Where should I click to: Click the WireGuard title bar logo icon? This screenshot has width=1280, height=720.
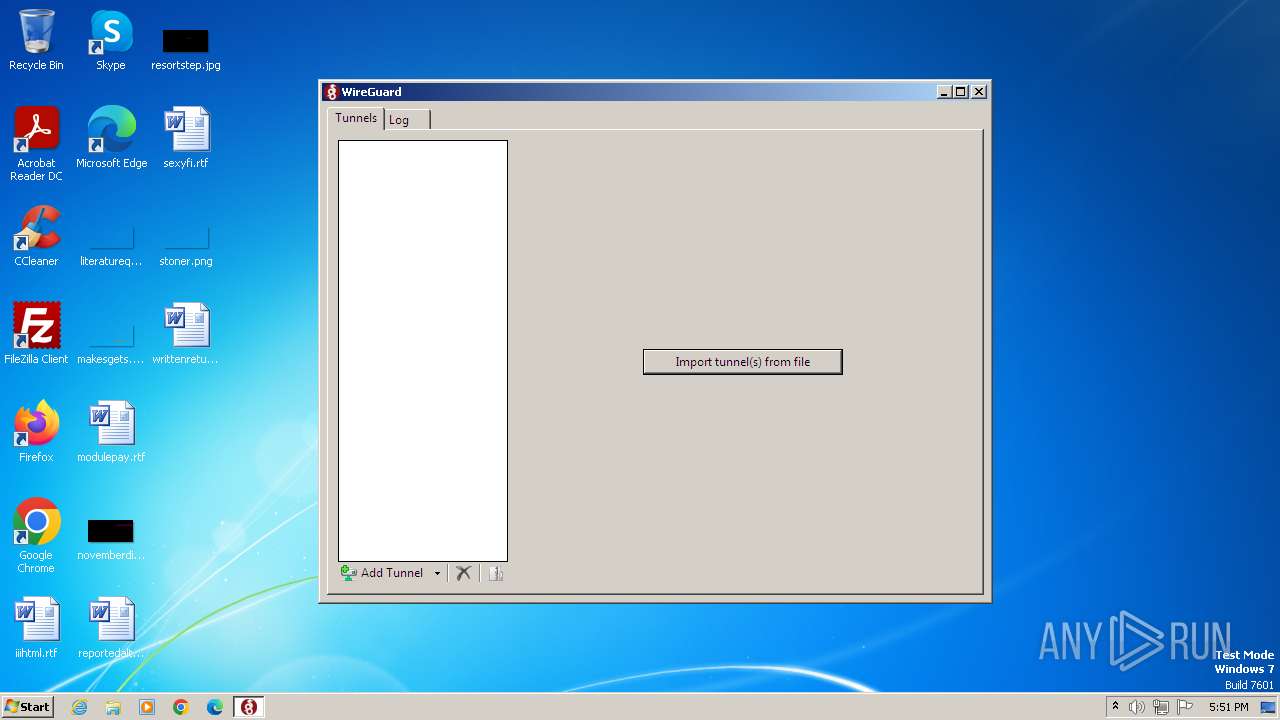pos(331,92)
